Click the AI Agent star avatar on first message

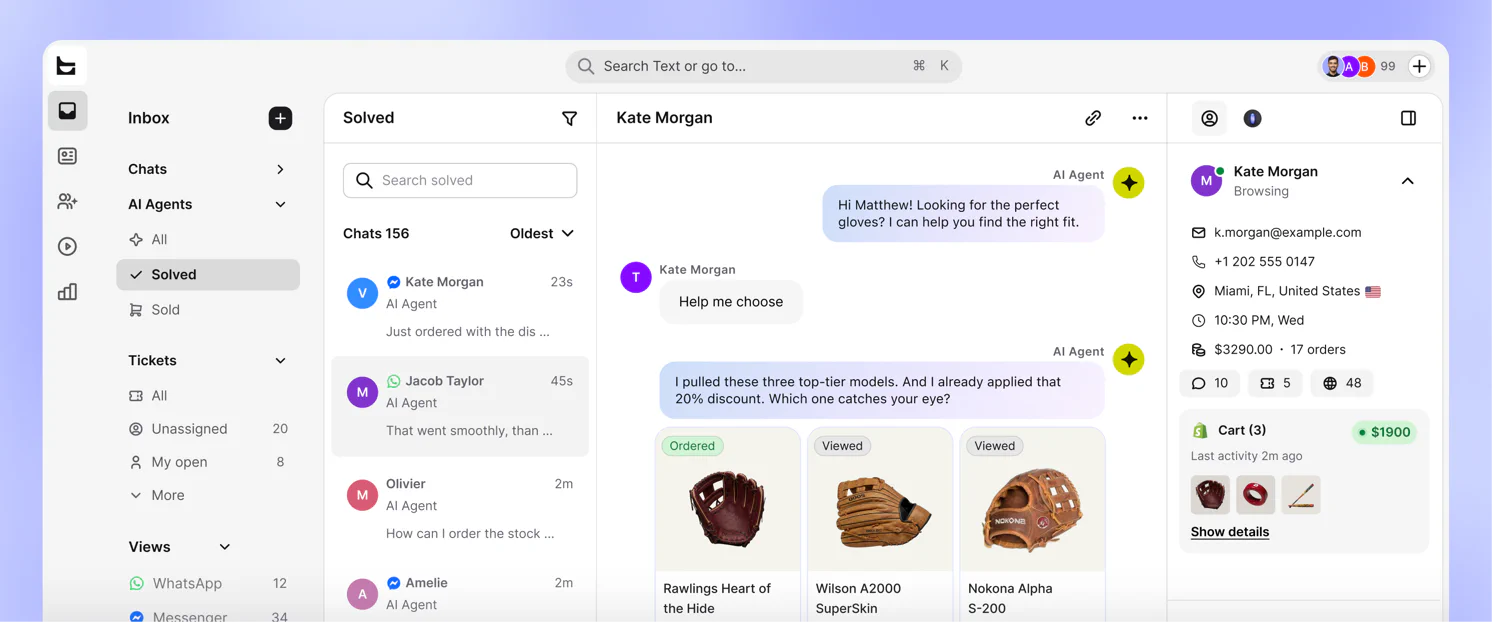[x=1129, y=183]
